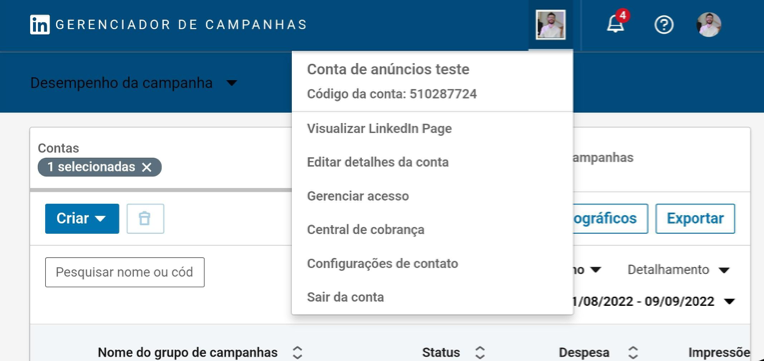This screenshot has height=362, width=764.
Task: Open the Criar dropdown button
Action: 82,219
